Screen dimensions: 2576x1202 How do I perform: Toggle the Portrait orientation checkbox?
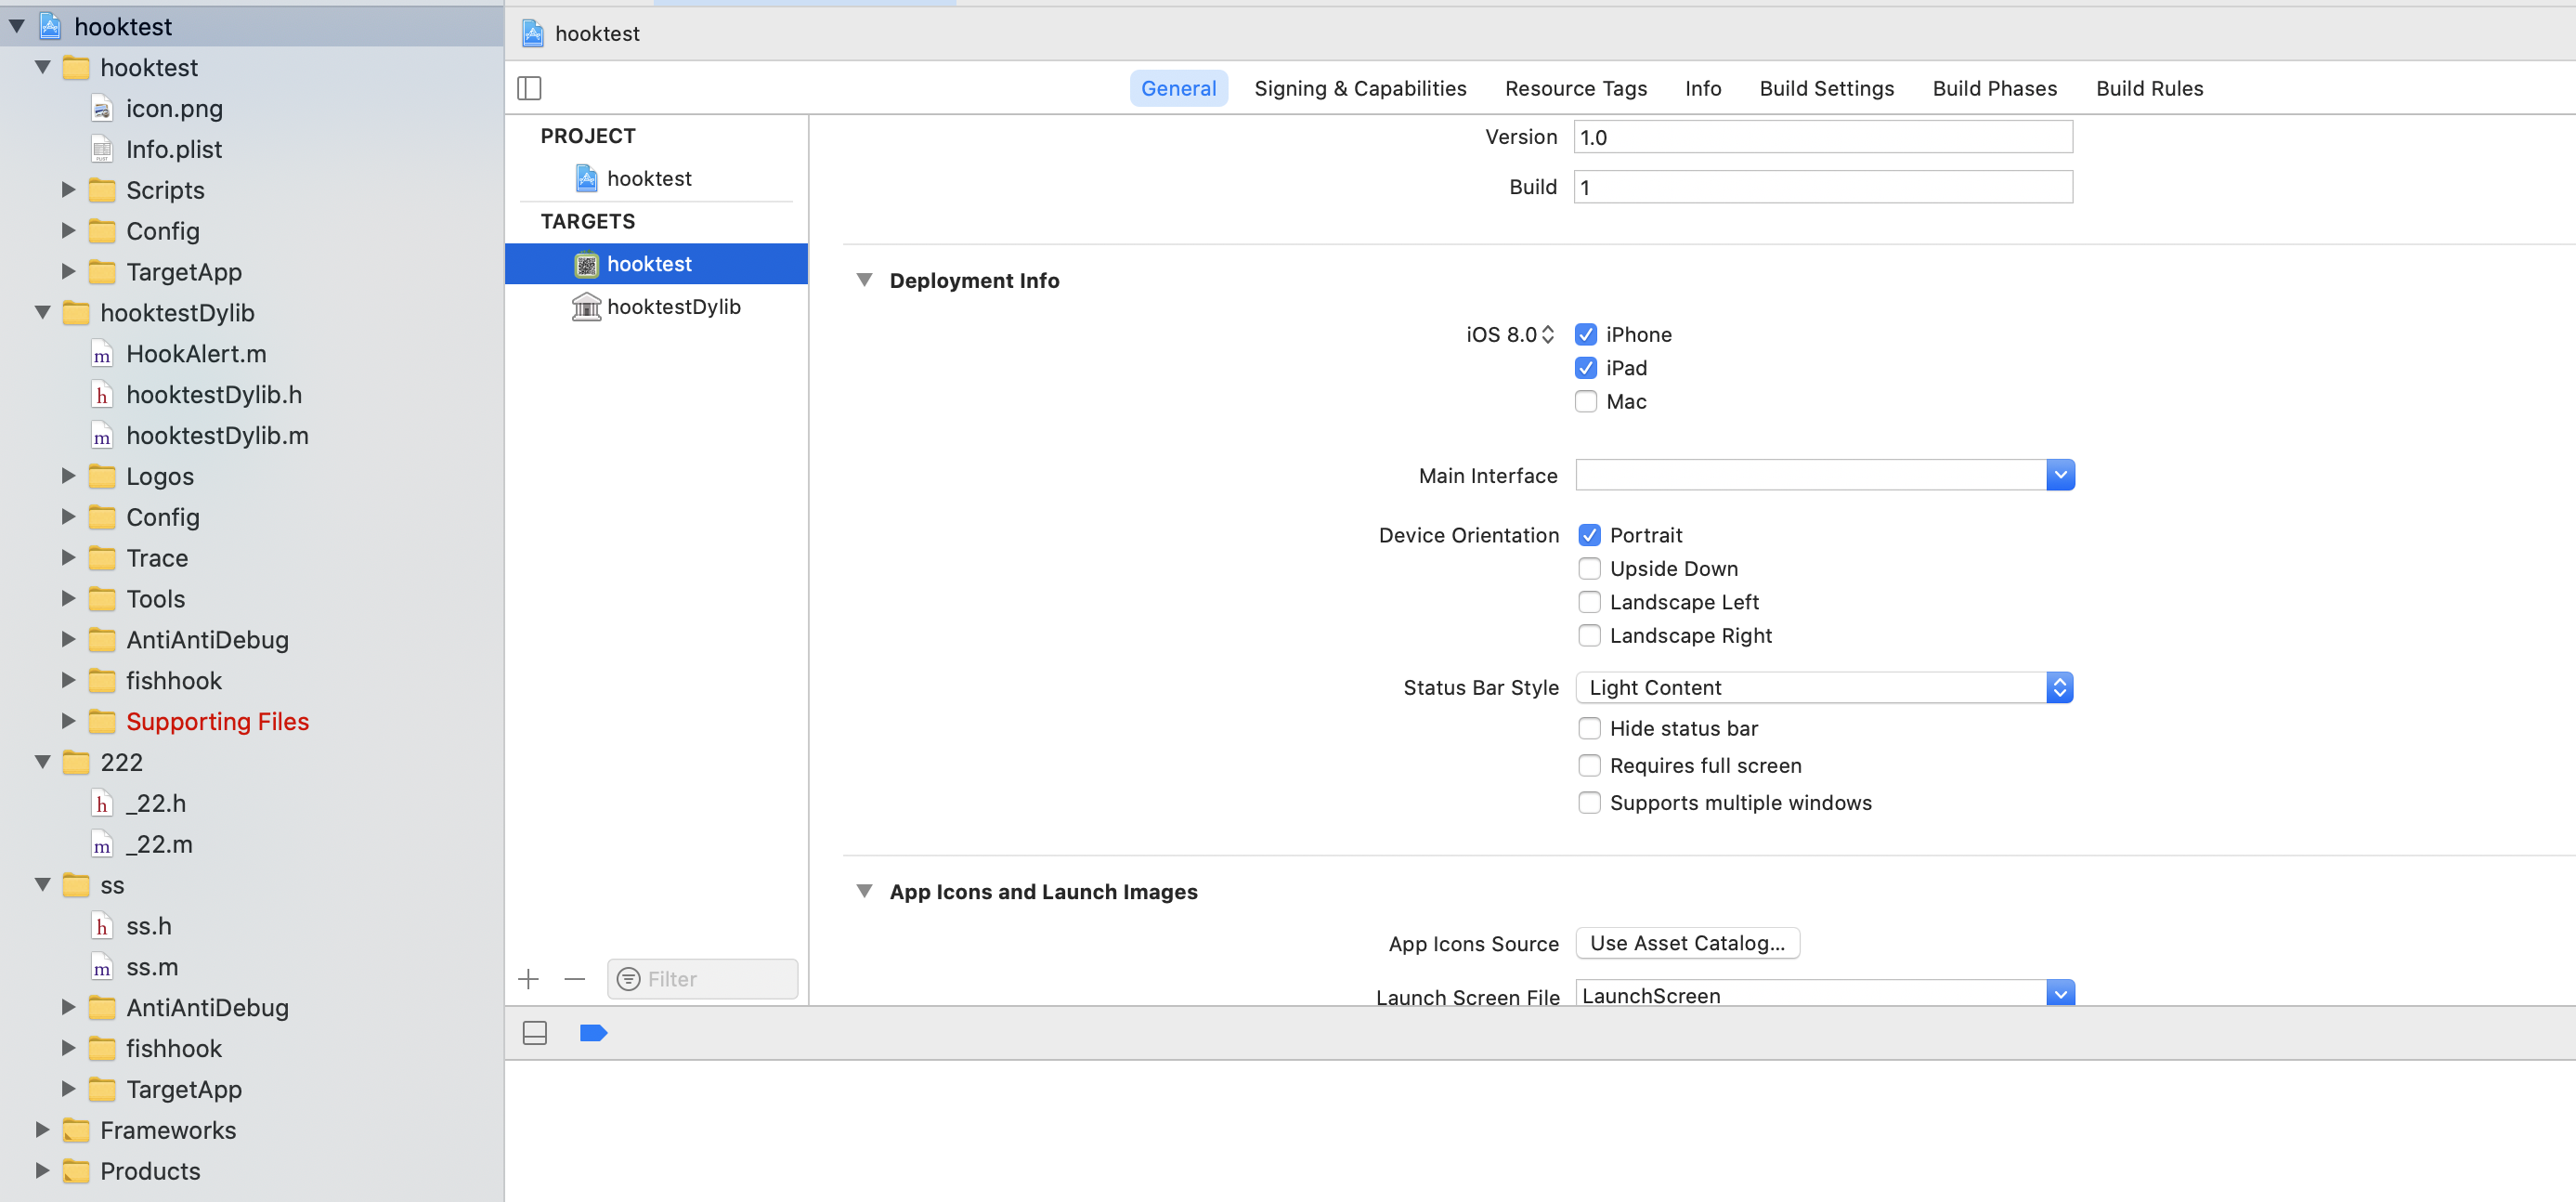[x=1589, y=535]
